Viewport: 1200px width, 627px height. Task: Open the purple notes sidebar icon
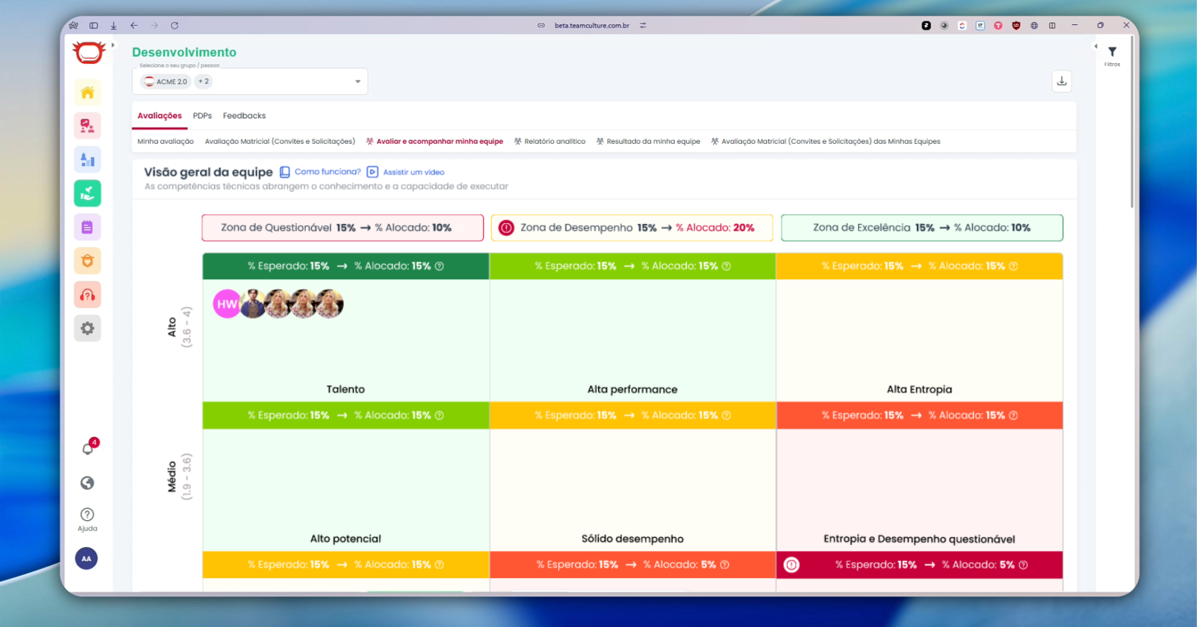pos(87,227)
